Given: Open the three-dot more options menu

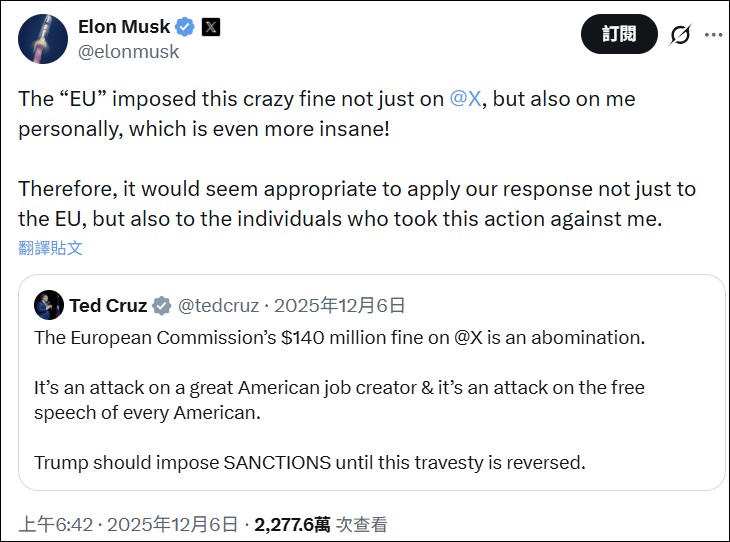Looking at the screenshot, I should 713,34.
